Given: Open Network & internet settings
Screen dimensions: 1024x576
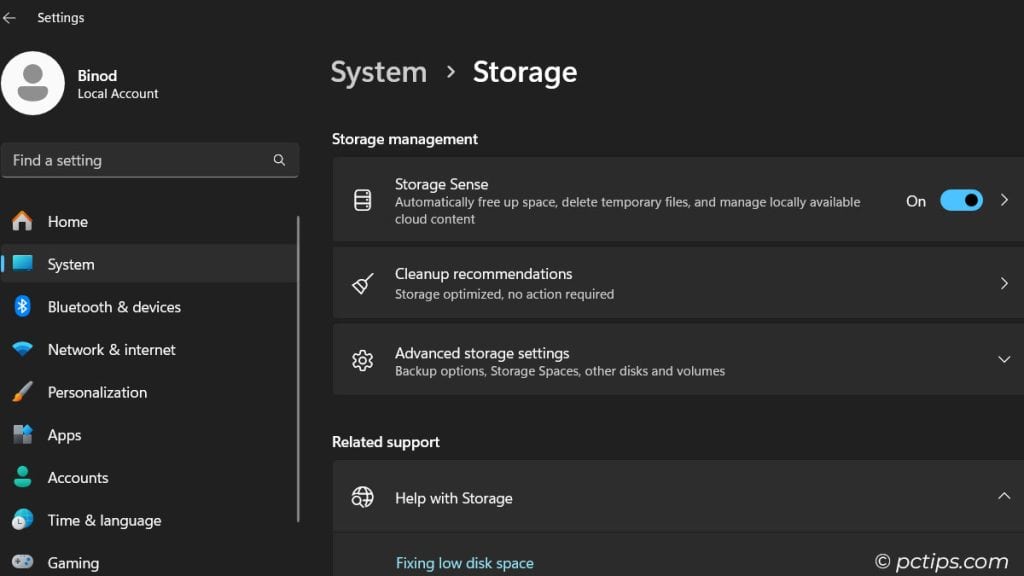Looking at the screenshot, I should pos(150,349).
